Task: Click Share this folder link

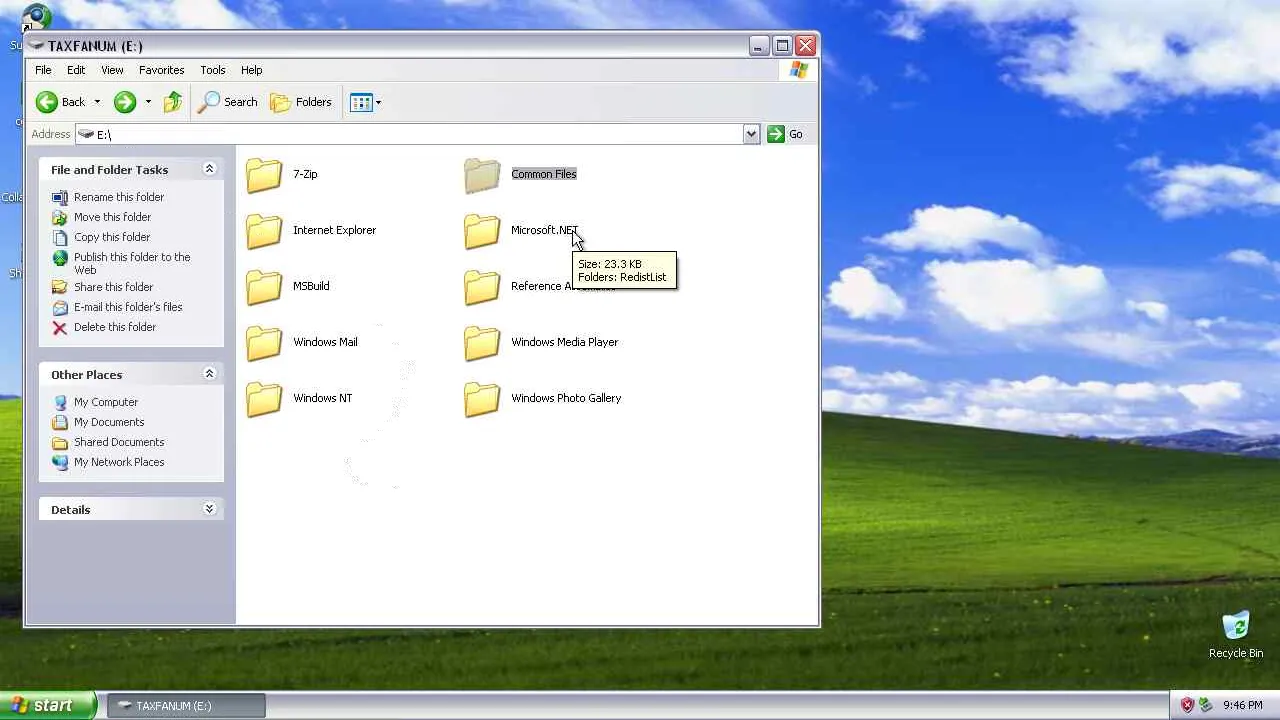Action: (113, 287)
